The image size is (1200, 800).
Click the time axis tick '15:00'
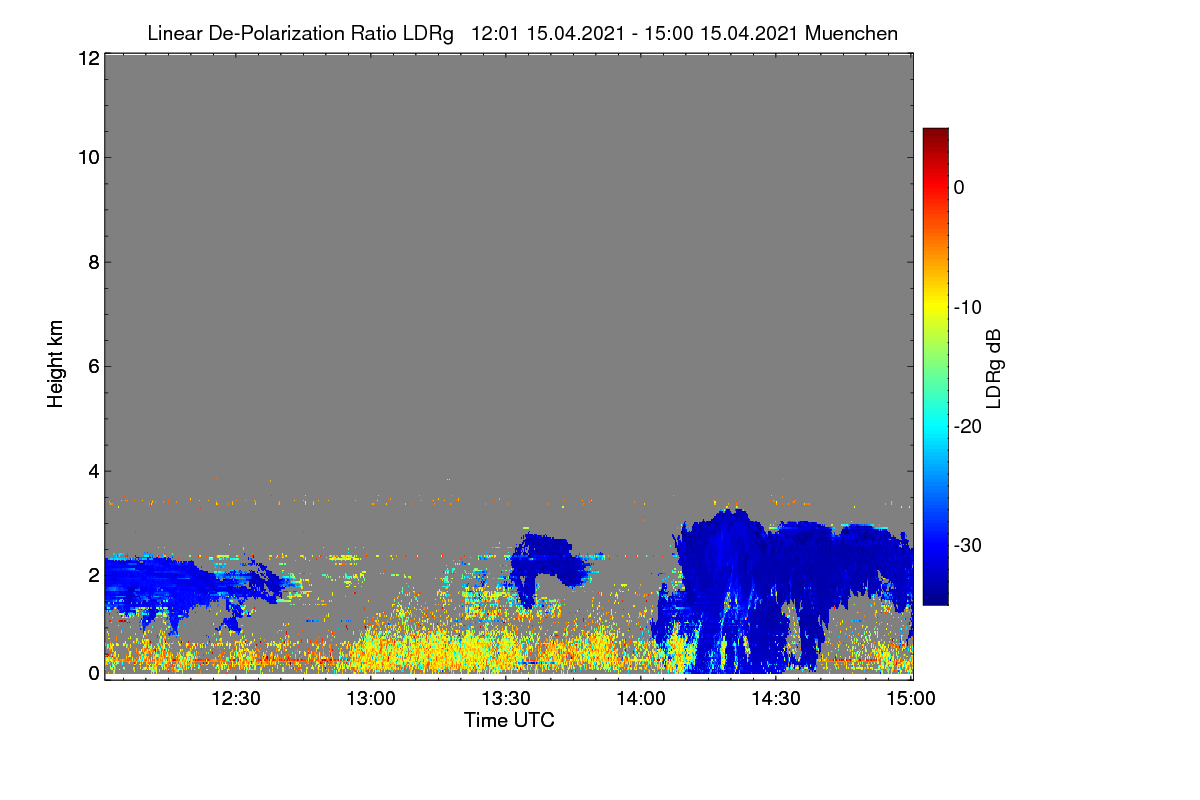point(911,699)
